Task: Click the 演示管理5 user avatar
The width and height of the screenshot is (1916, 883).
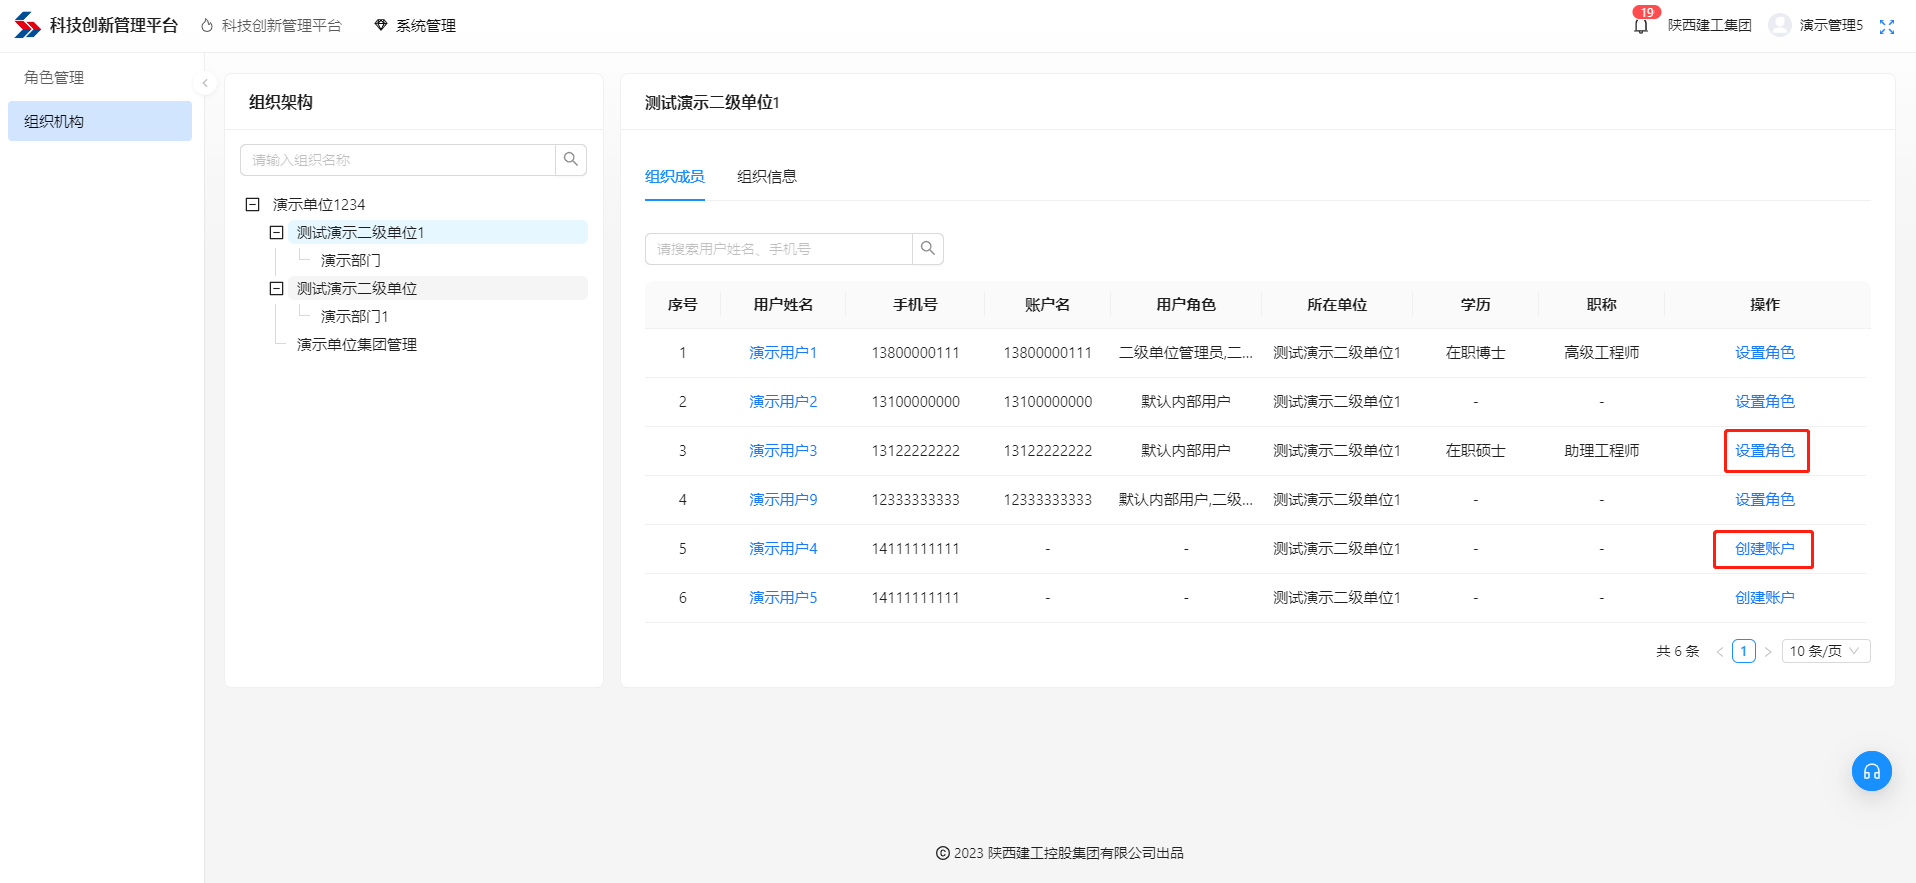Action: (1779, 25)
